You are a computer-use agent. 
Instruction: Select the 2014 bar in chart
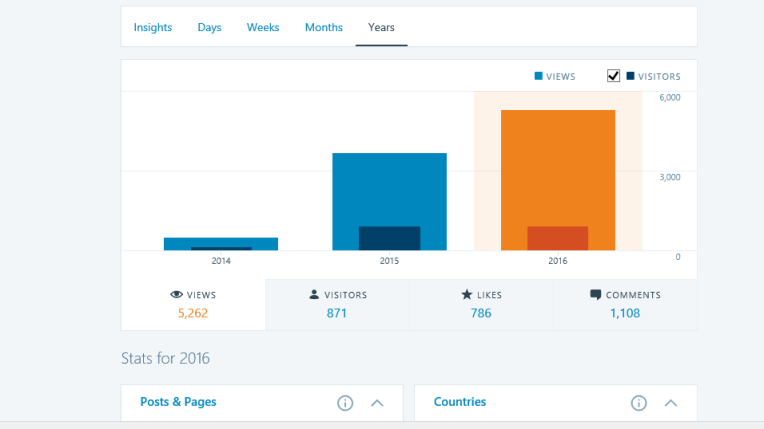point(221,243)
